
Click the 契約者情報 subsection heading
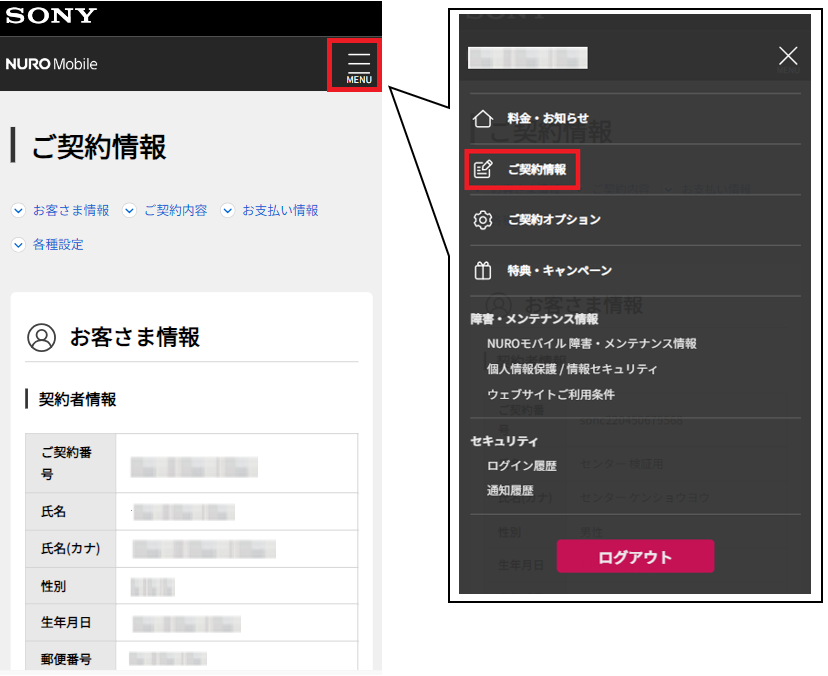click(78, 399)
